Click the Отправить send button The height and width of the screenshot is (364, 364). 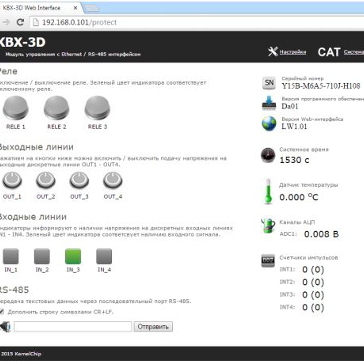[153, 326]
